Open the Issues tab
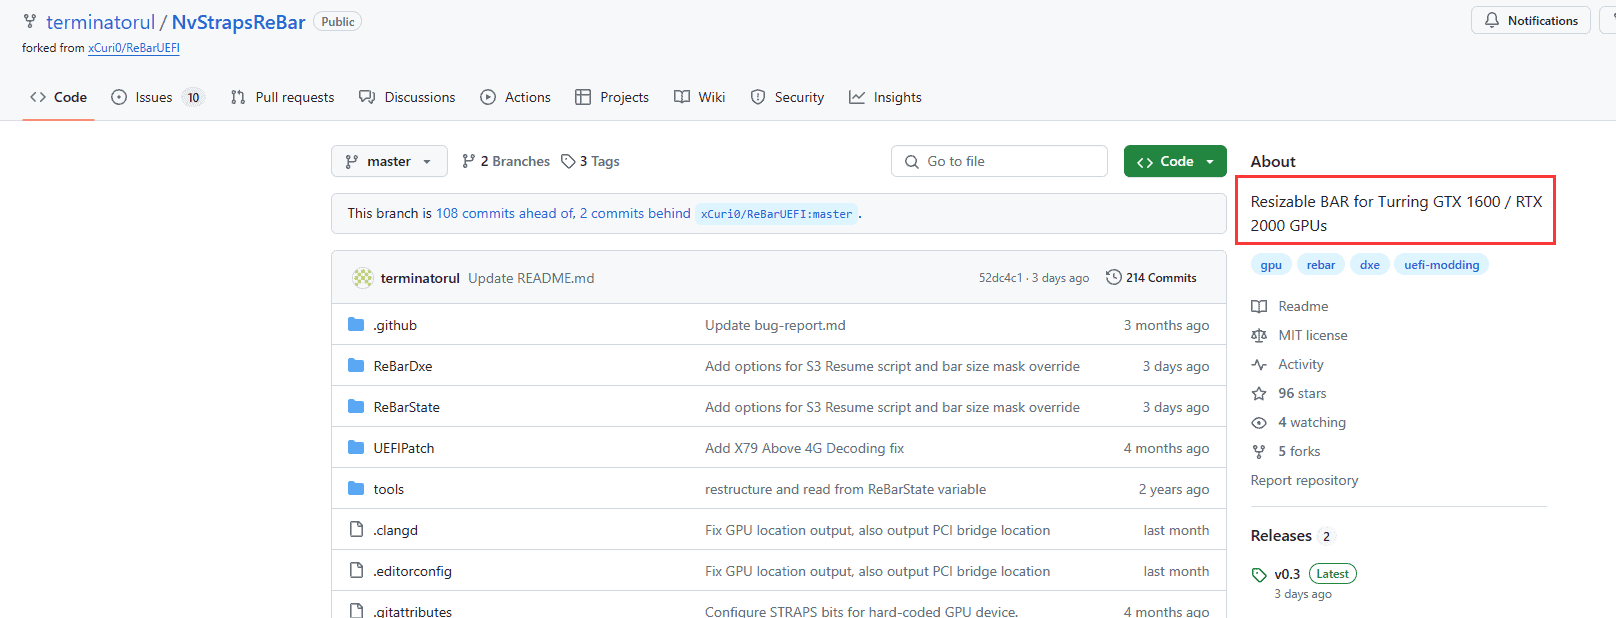The image size is (1616, 618). tap(157, 97)
